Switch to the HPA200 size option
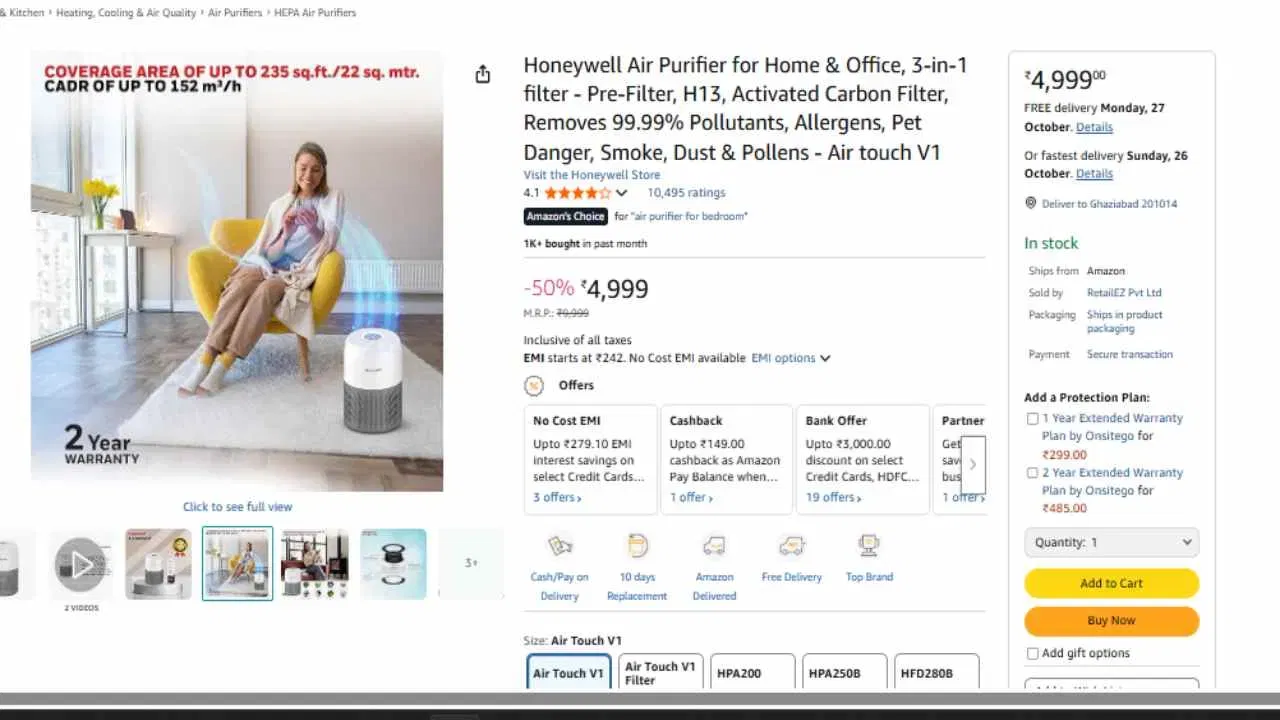Screen dimensions: 1280x720 752,672
